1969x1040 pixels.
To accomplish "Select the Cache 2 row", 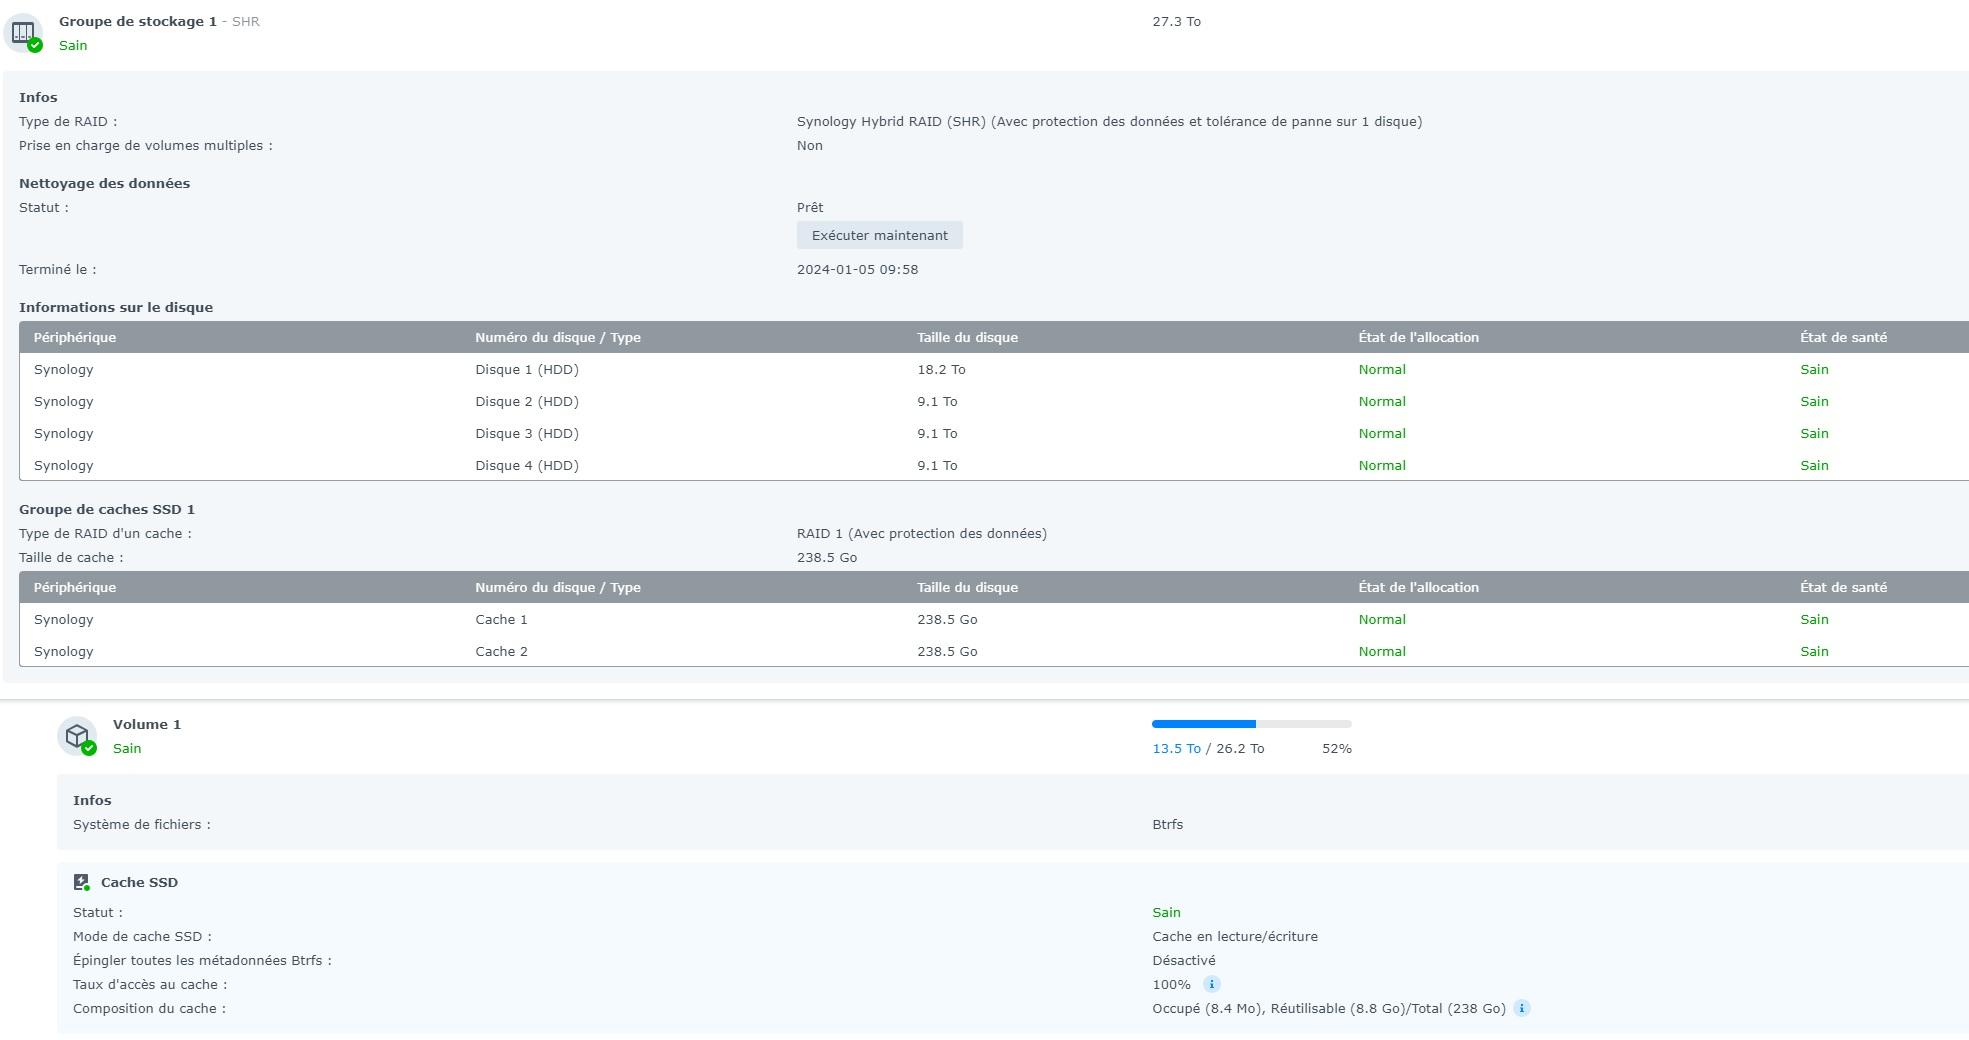I will (994, 651).
